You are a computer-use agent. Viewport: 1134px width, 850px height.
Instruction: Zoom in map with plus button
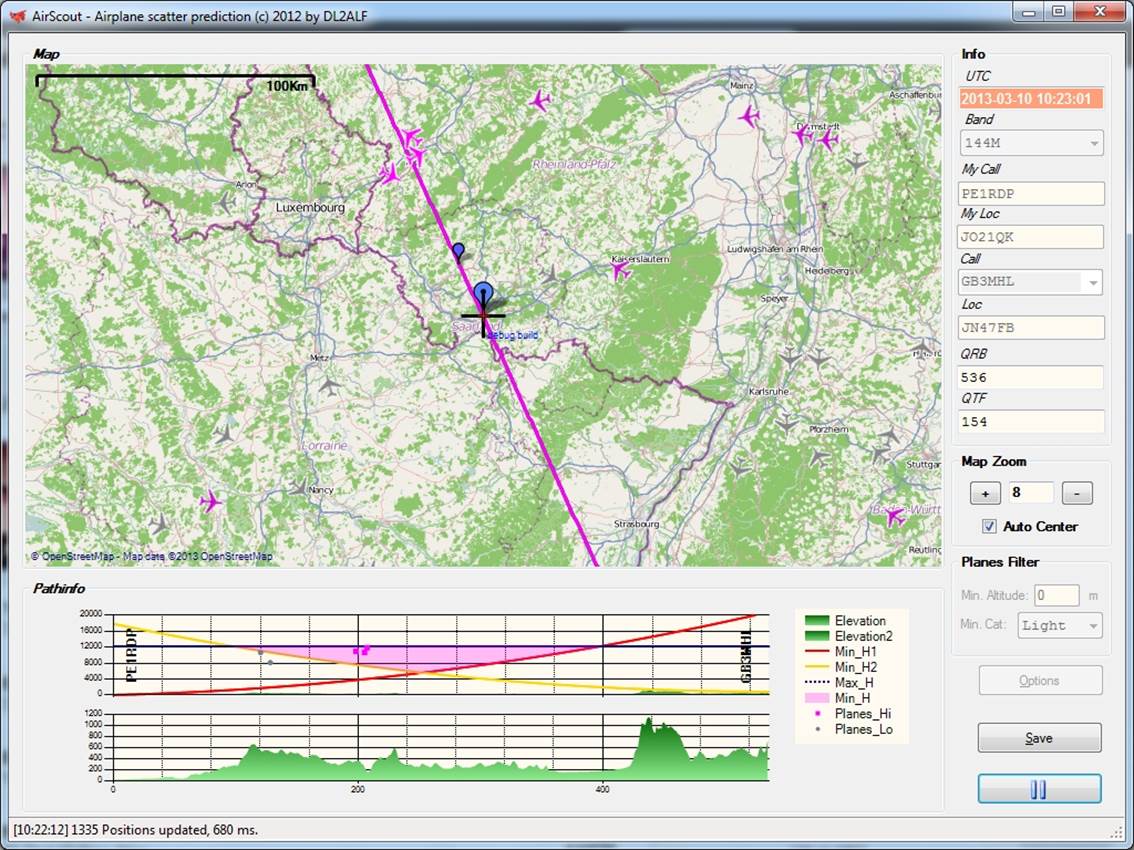point(985,493)
